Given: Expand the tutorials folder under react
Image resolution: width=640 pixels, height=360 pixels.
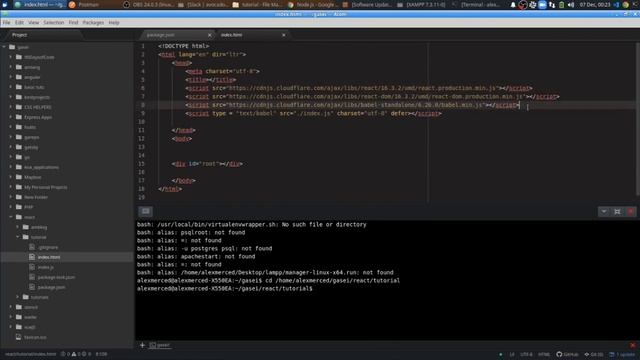Looking at the screenshot, I should [18, 297].
